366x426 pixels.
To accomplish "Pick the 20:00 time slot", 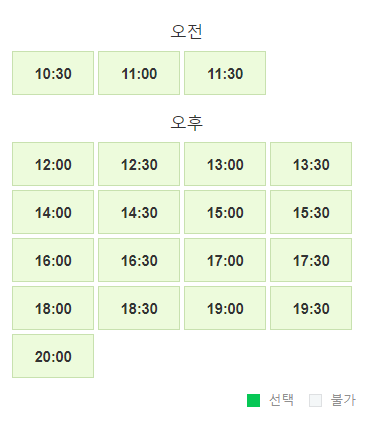I will coord(53,356).
